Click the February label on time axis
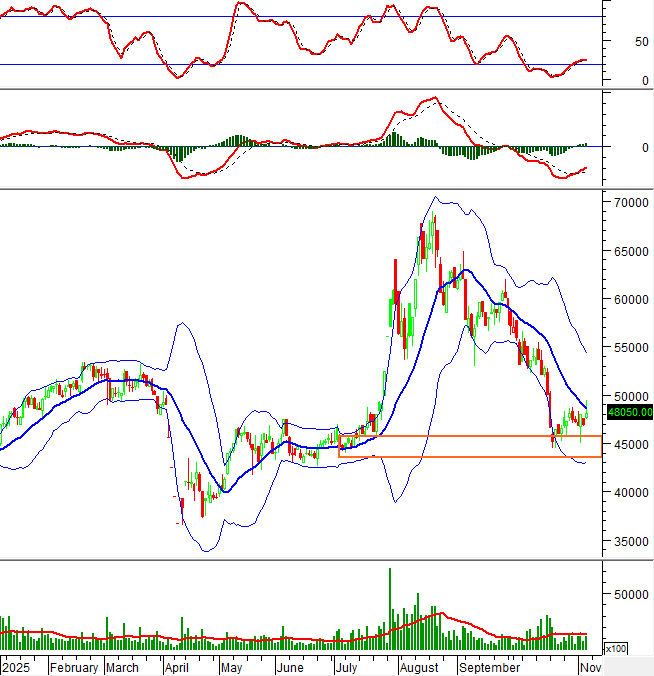Image resolution: width=654 pixels, height=676 pixels. pos(73,667)
